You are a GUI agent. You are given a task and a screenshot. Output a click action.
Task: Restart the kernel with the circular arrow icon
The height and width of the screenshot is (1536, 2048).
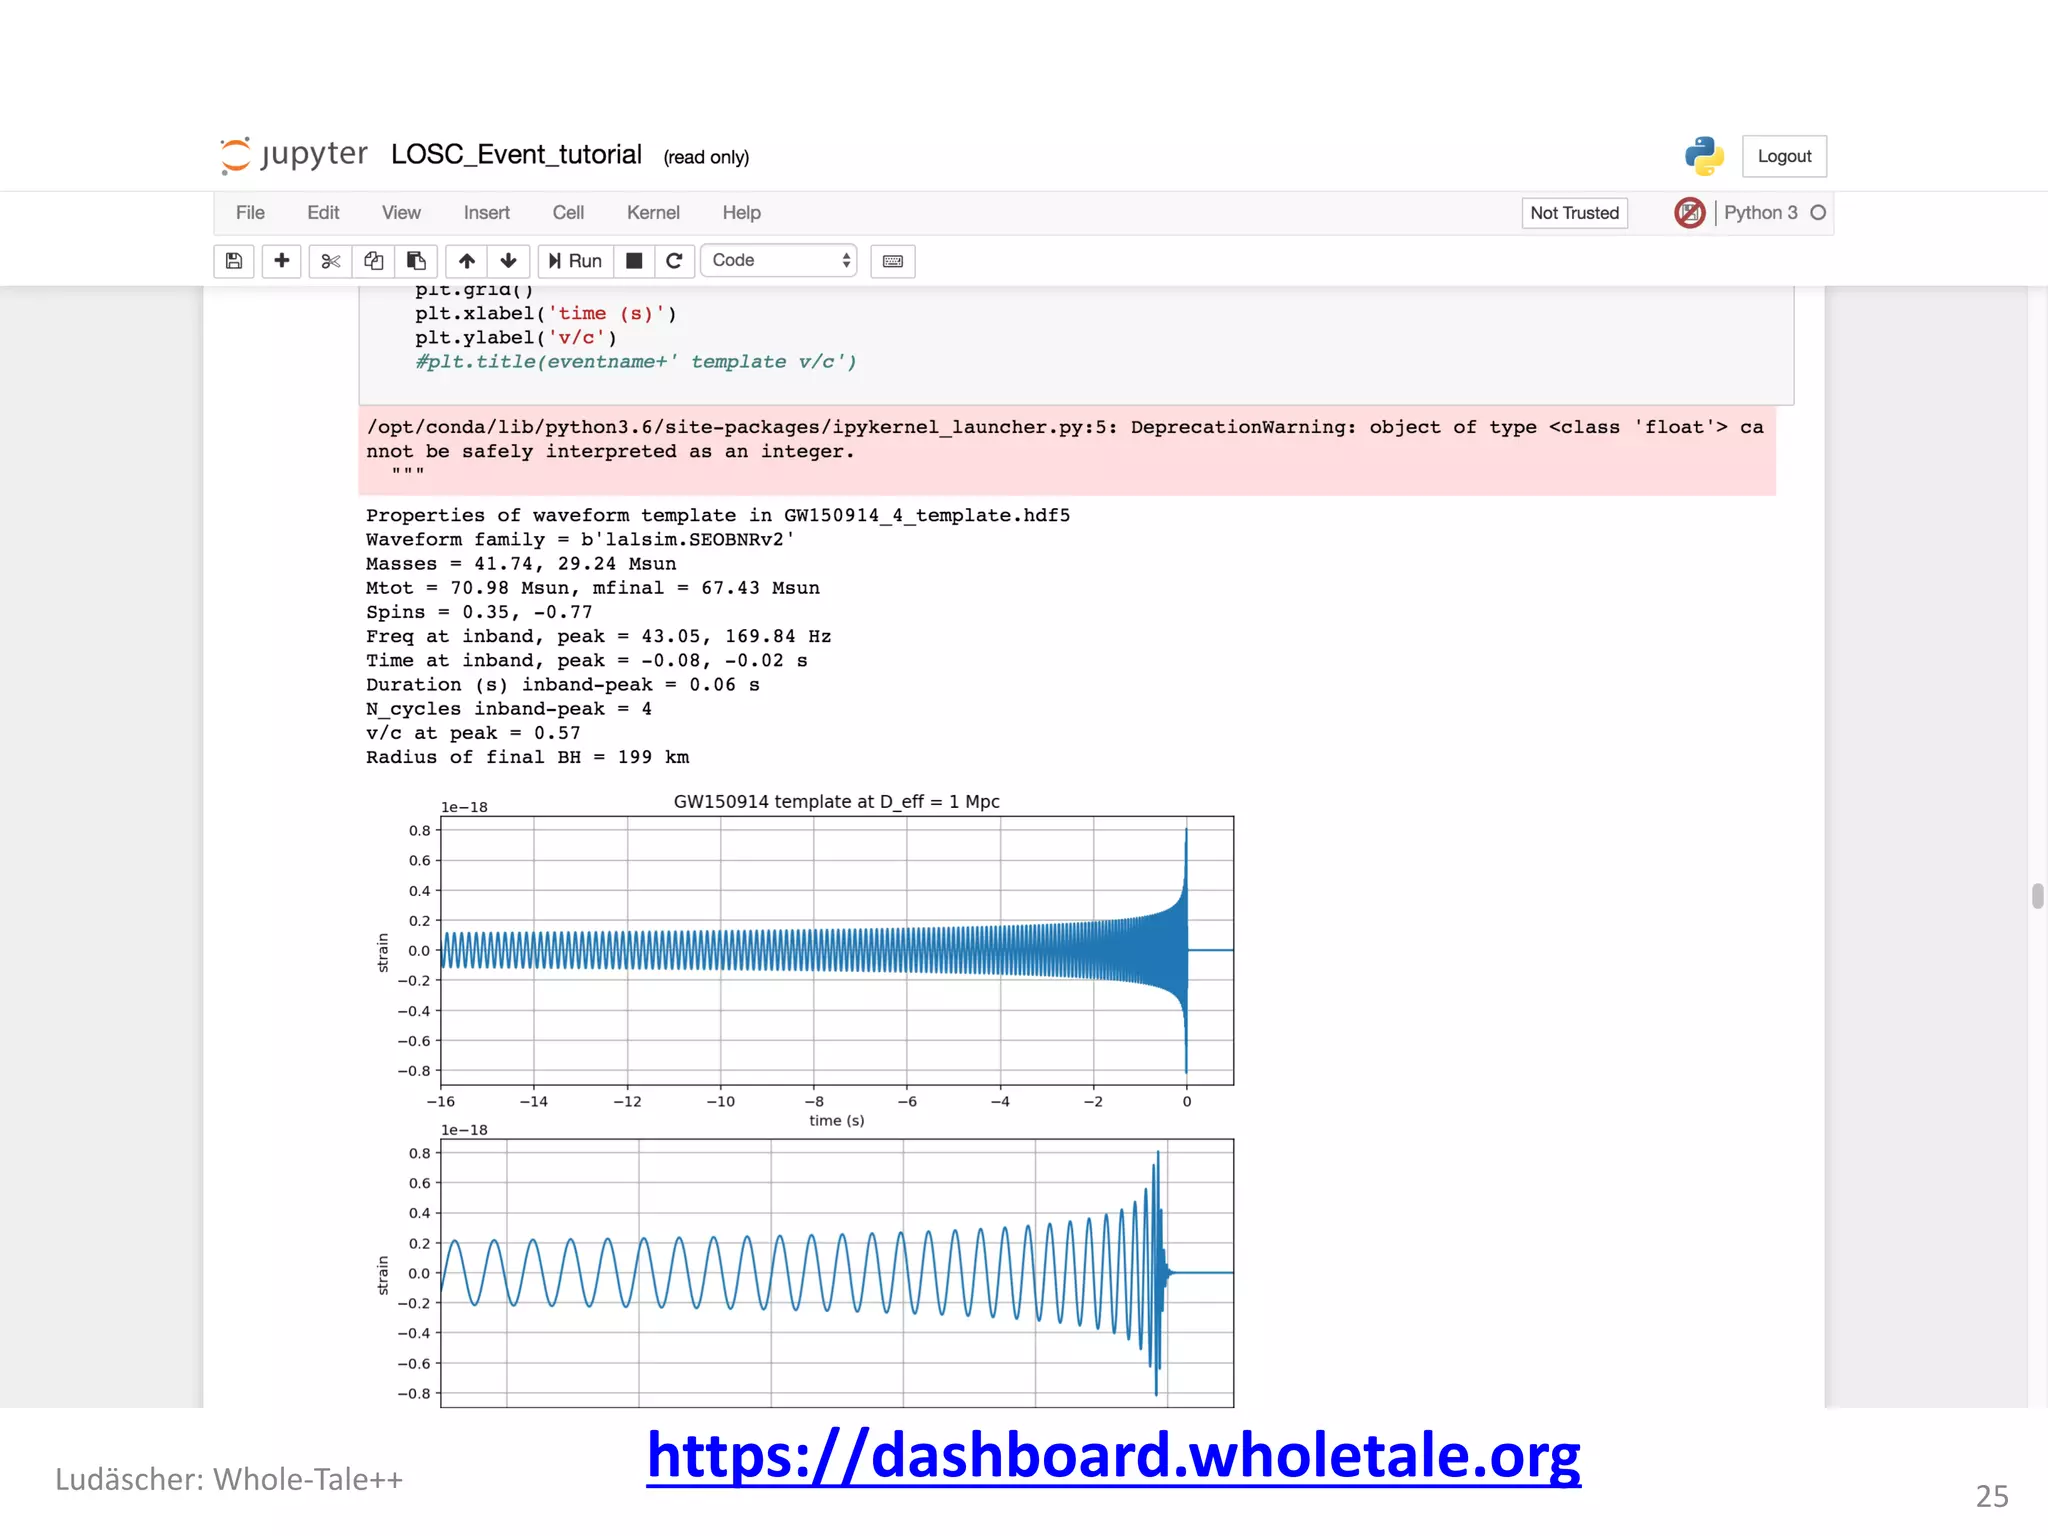[x=675, y=261]
